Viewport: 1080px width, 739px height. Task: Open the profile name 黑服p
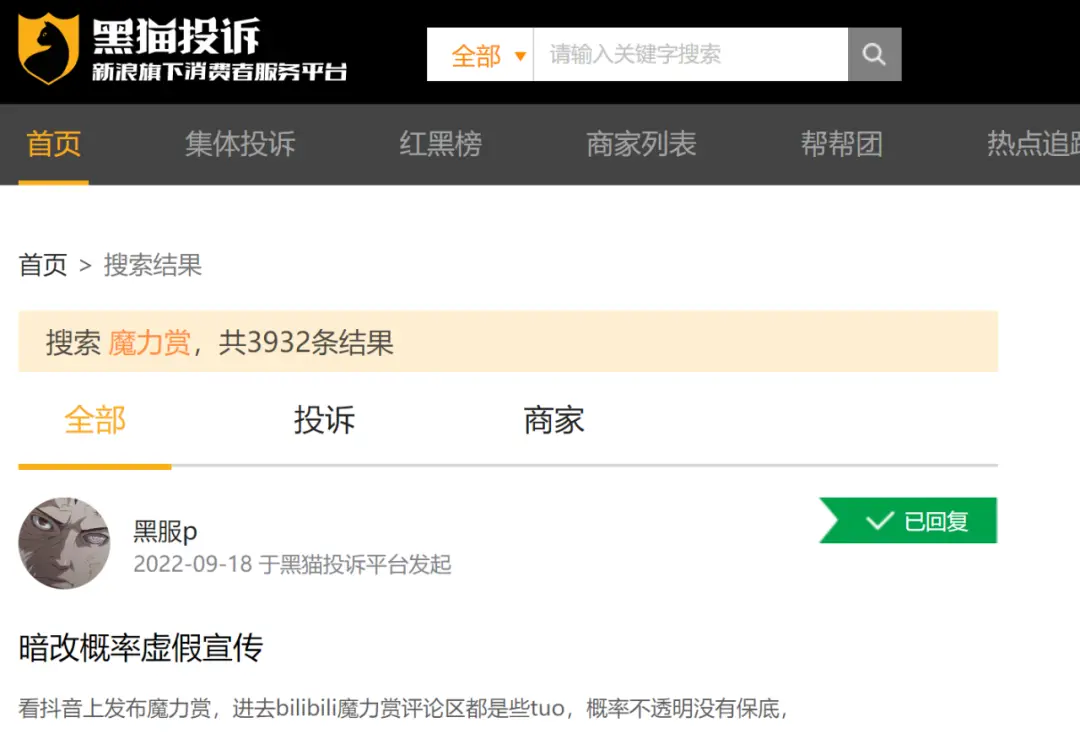165,531
